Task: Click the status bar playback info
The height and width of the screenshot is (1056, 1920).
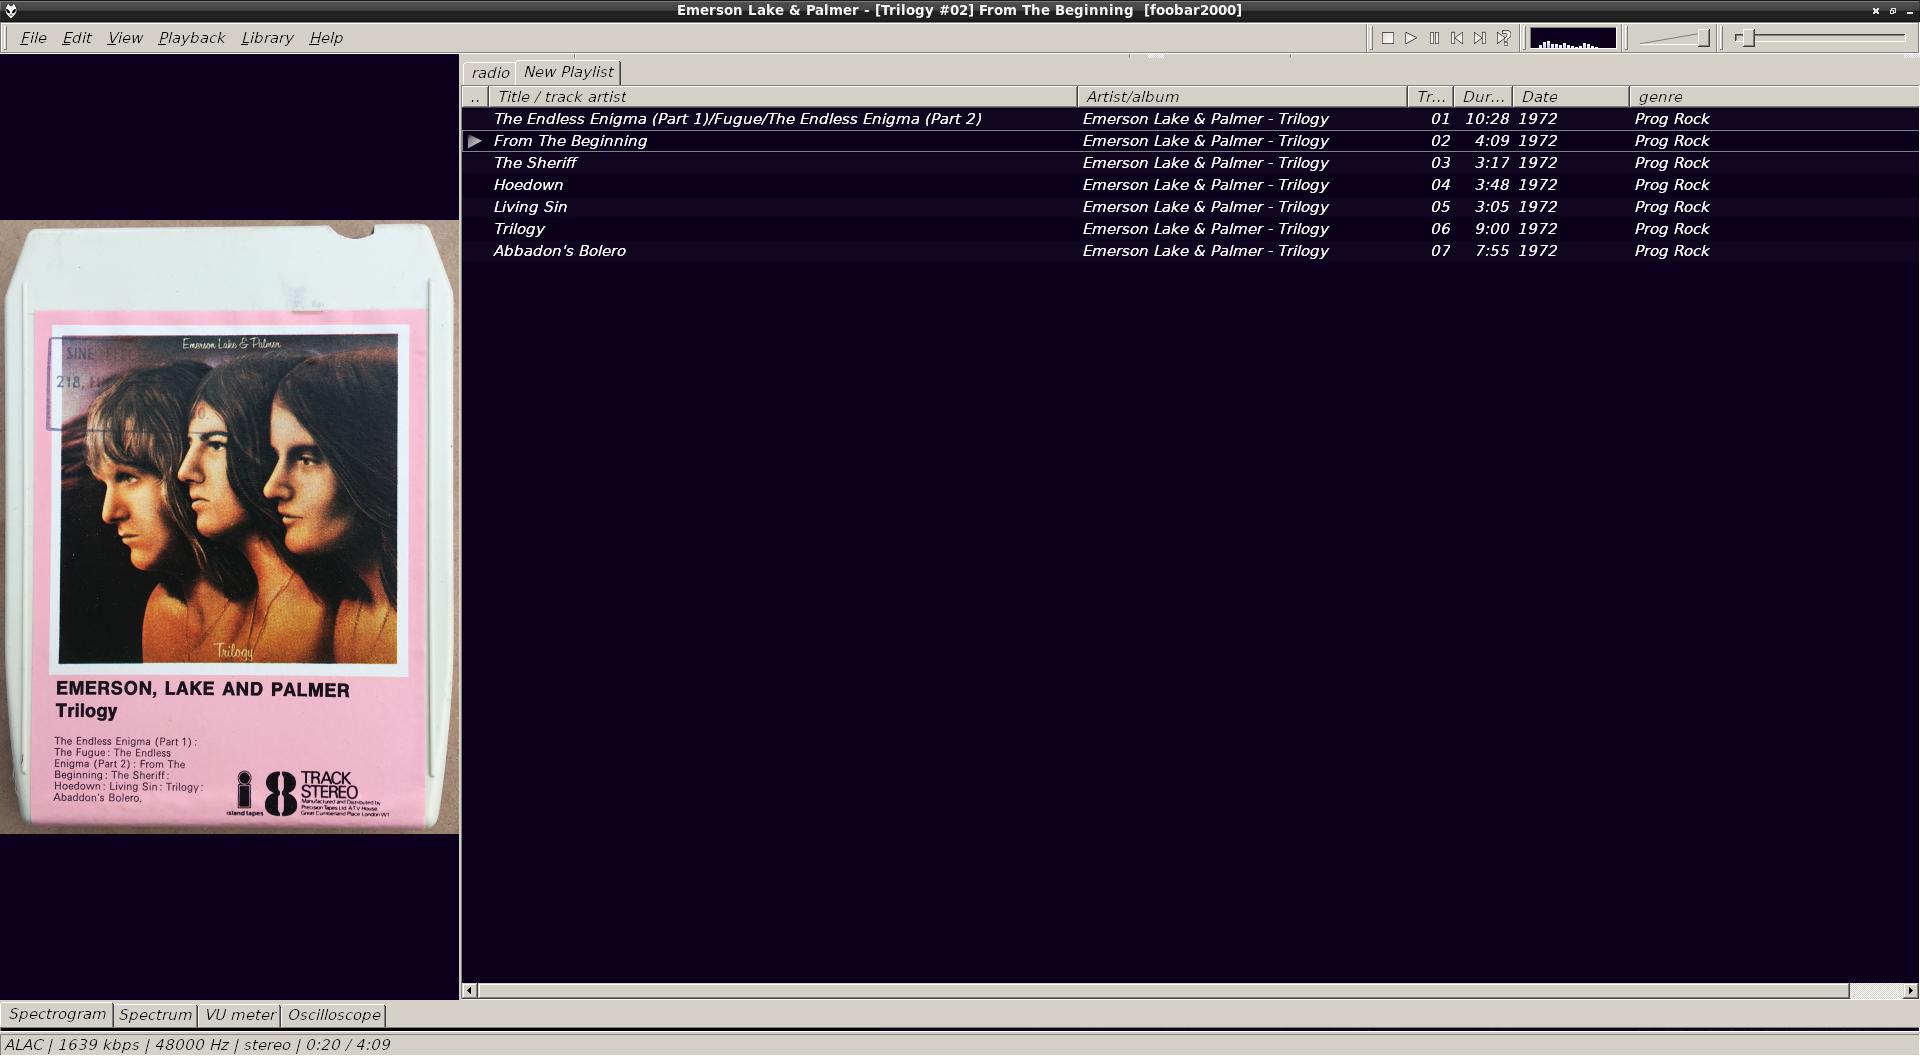Action: click(x=197, y=1045)
